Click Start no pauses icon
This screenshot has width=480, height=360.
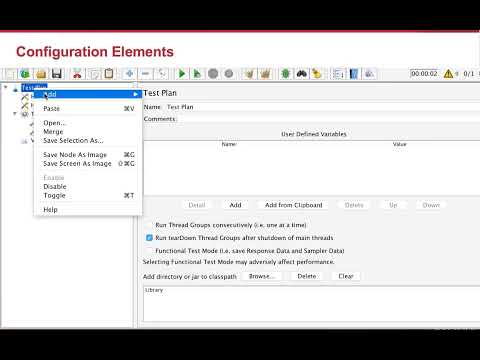[x=197, y=74]
